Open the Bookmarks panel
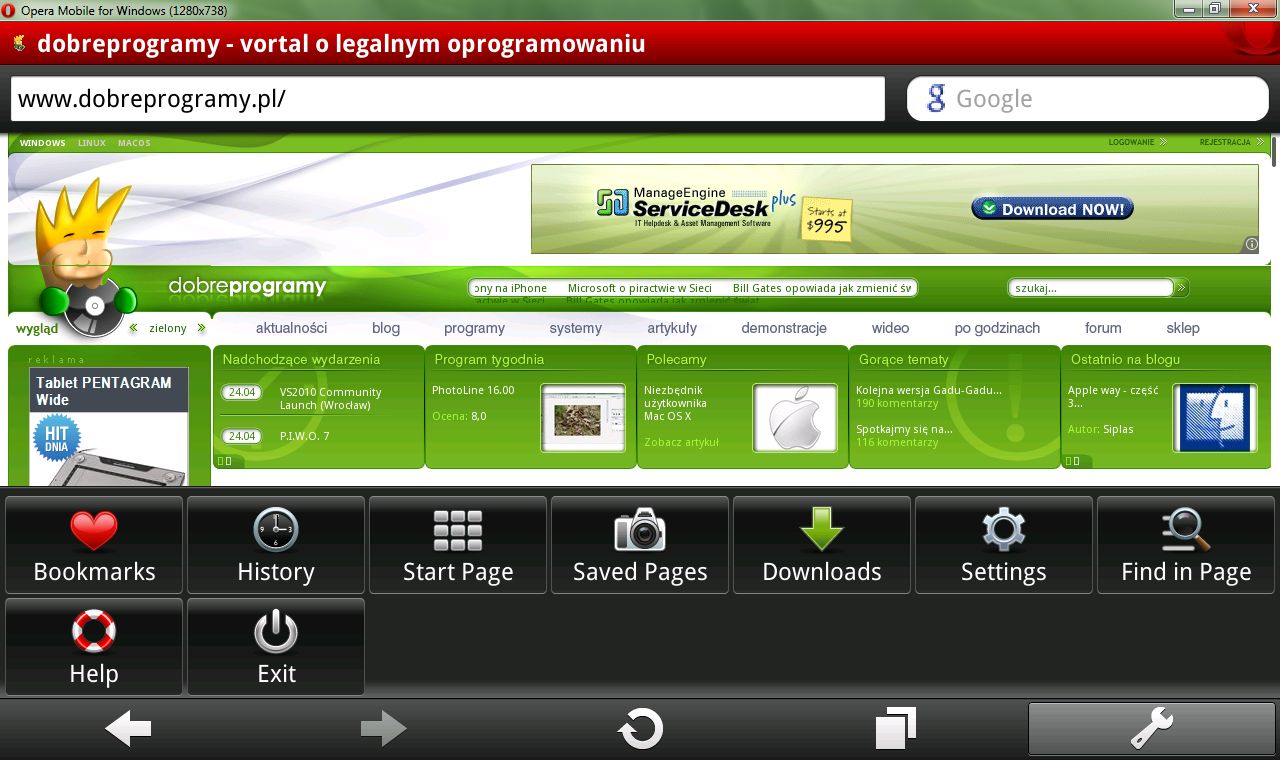1280x760 pixels. pyautogui.click(x=94, y=545)
